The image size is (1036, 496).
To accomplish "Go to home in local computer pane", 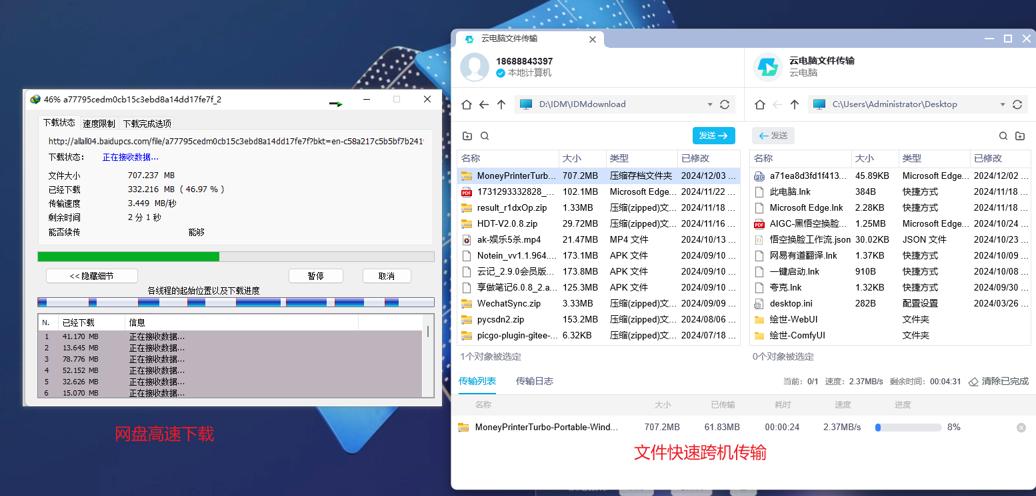I will (x=466, y=104).
